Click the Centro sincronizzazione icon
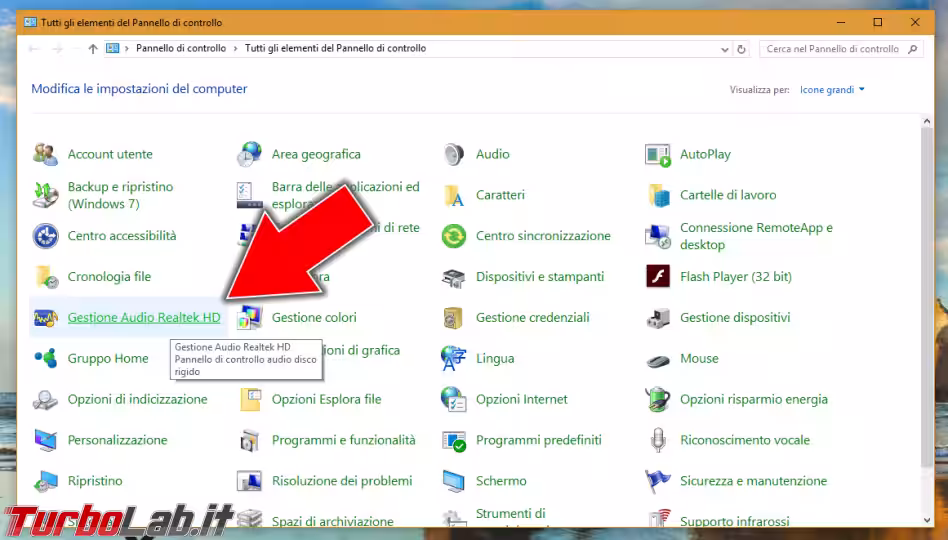Image resolution: width=948 pixels, height=540 pixels. [x=454, y=236]
